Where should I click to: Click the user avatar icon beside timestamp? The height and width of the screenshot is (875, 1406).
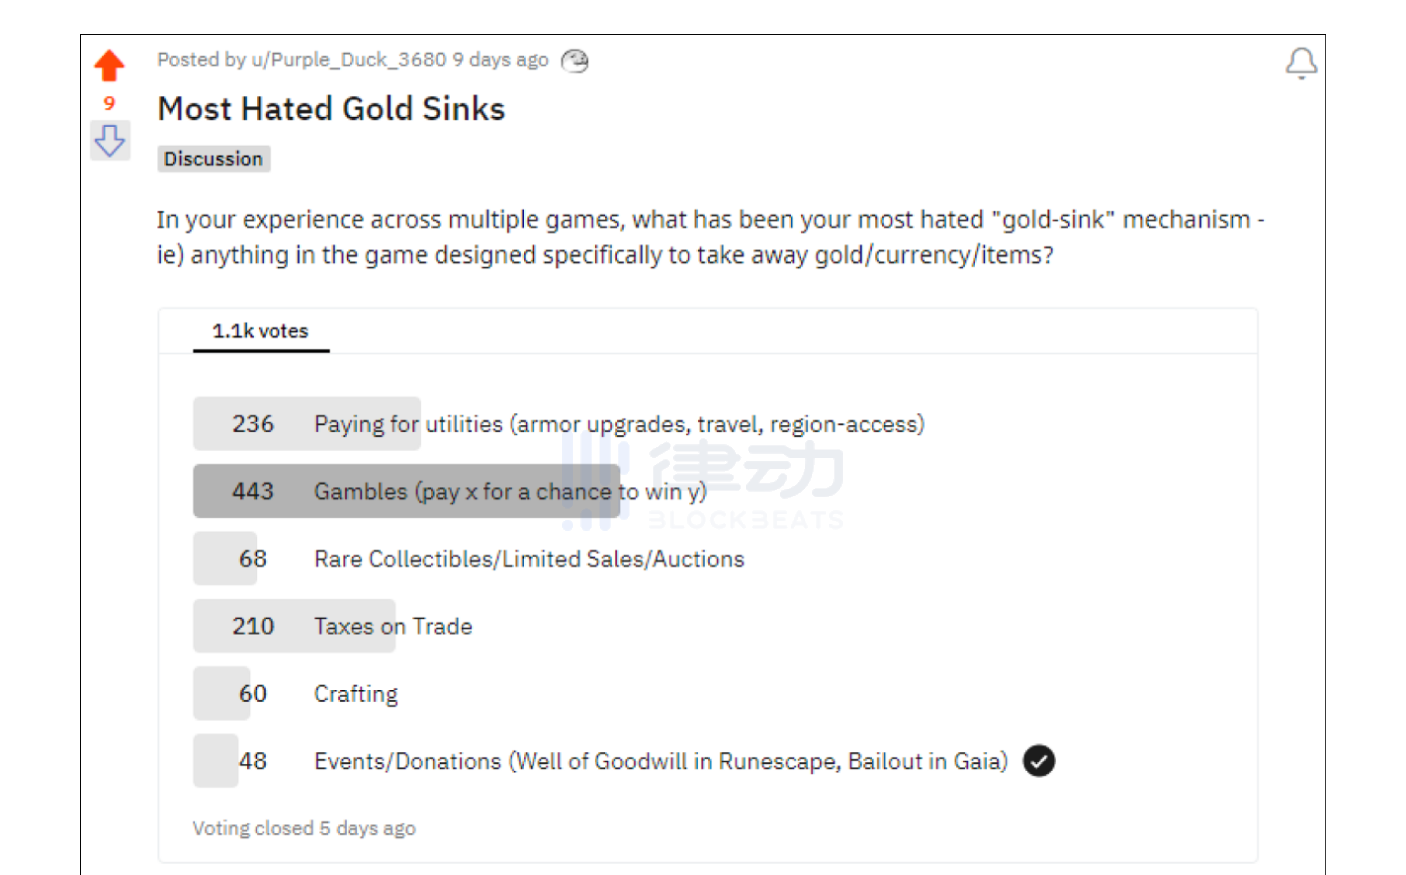tap(575, 61)
